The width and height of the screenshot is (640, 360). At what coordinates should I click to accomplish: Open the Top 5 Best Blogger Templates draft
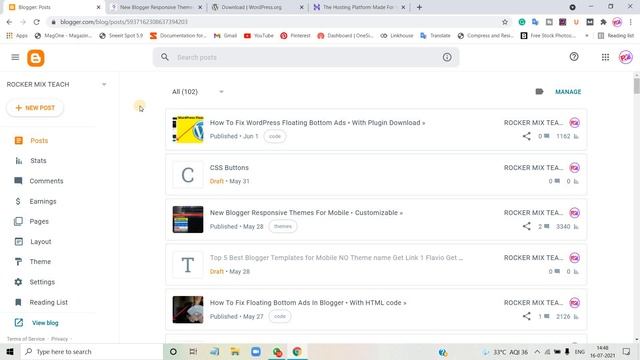click(x=336, y=258)
